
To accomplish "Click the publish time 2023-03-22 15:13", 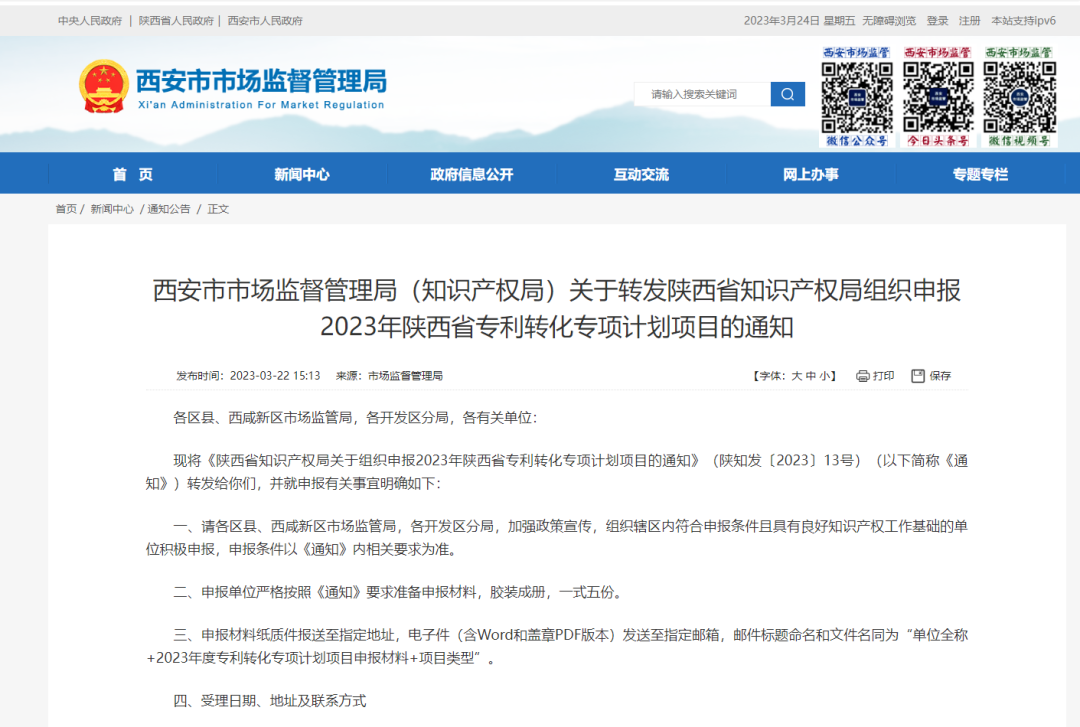I will [x=275, y=376].
